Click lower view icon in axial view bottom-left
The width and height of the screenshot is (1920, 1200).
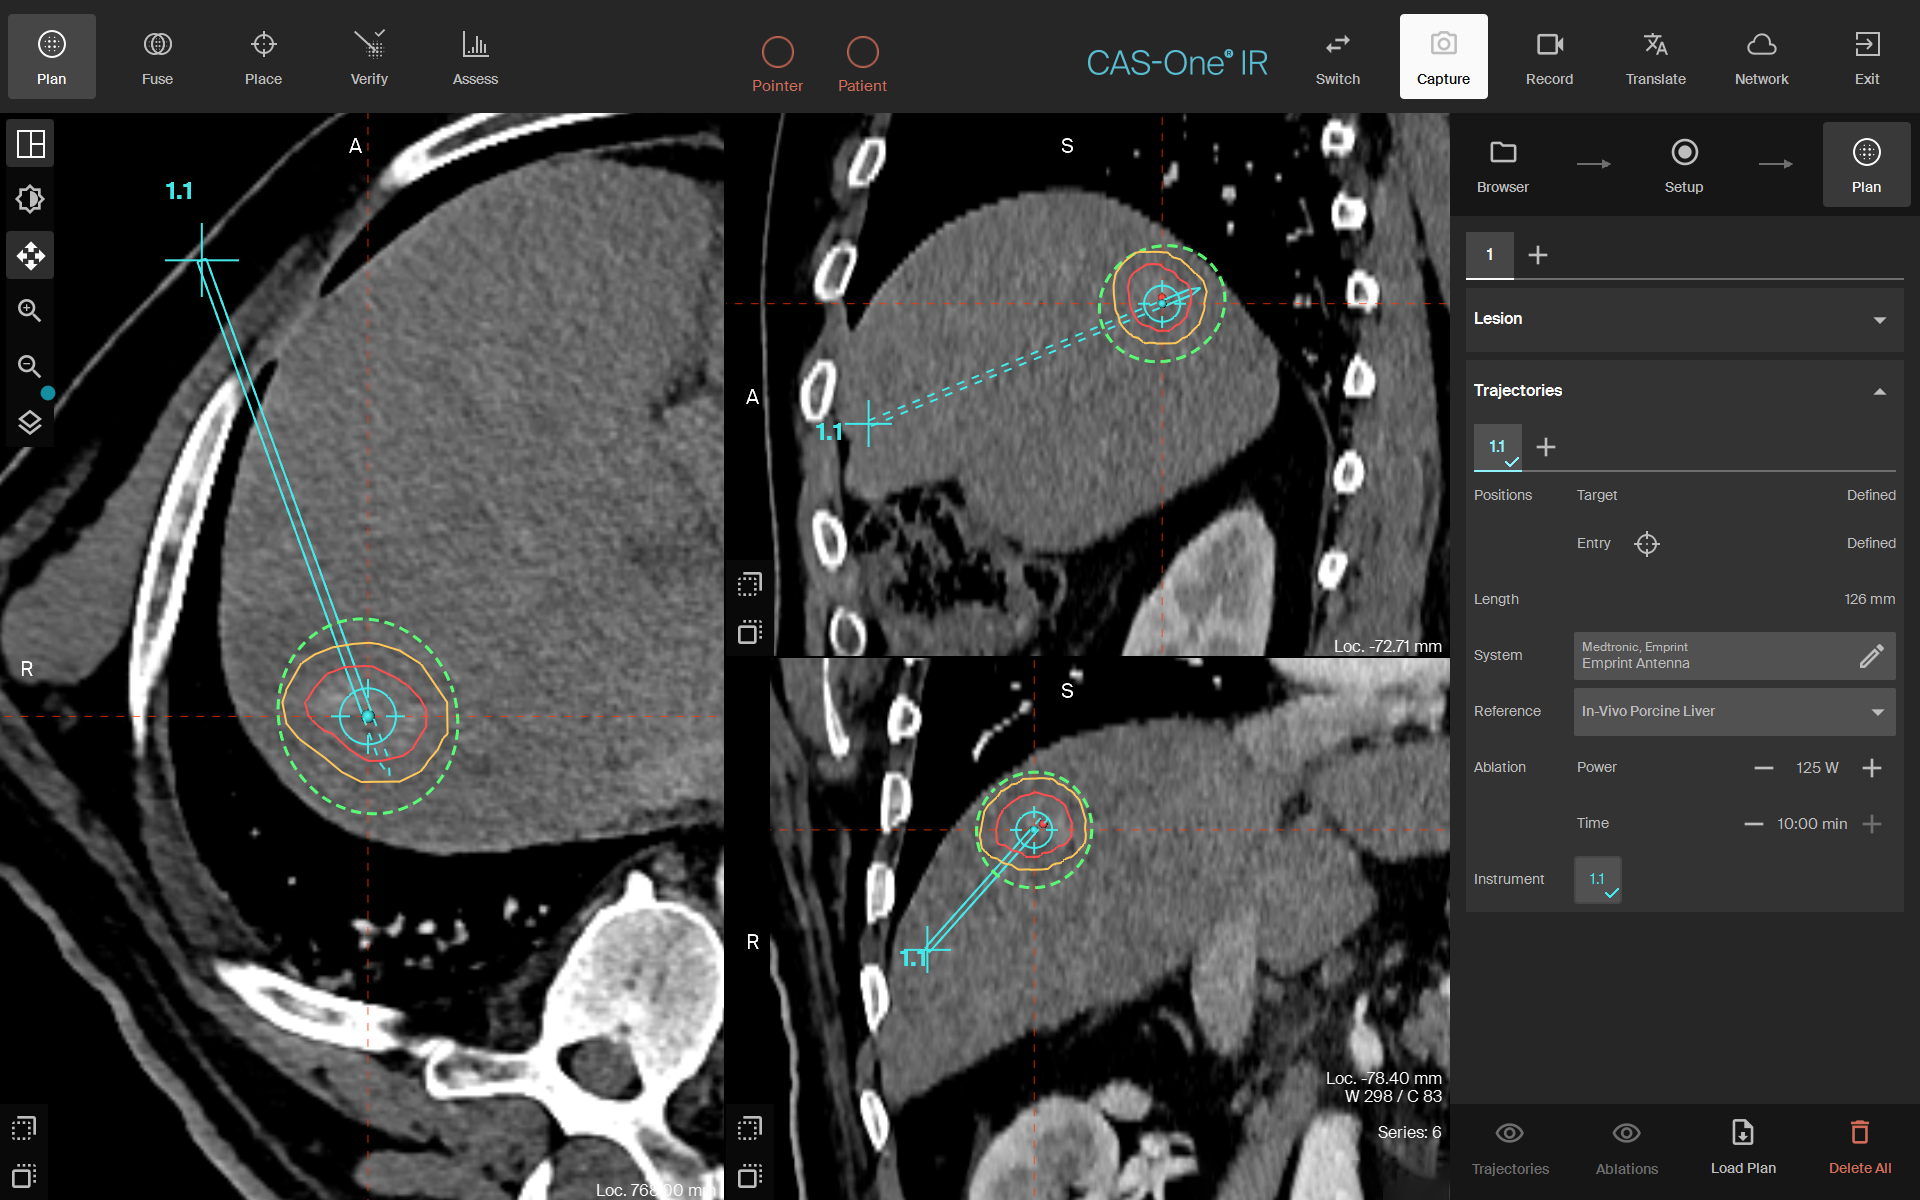click(24, 1175)
